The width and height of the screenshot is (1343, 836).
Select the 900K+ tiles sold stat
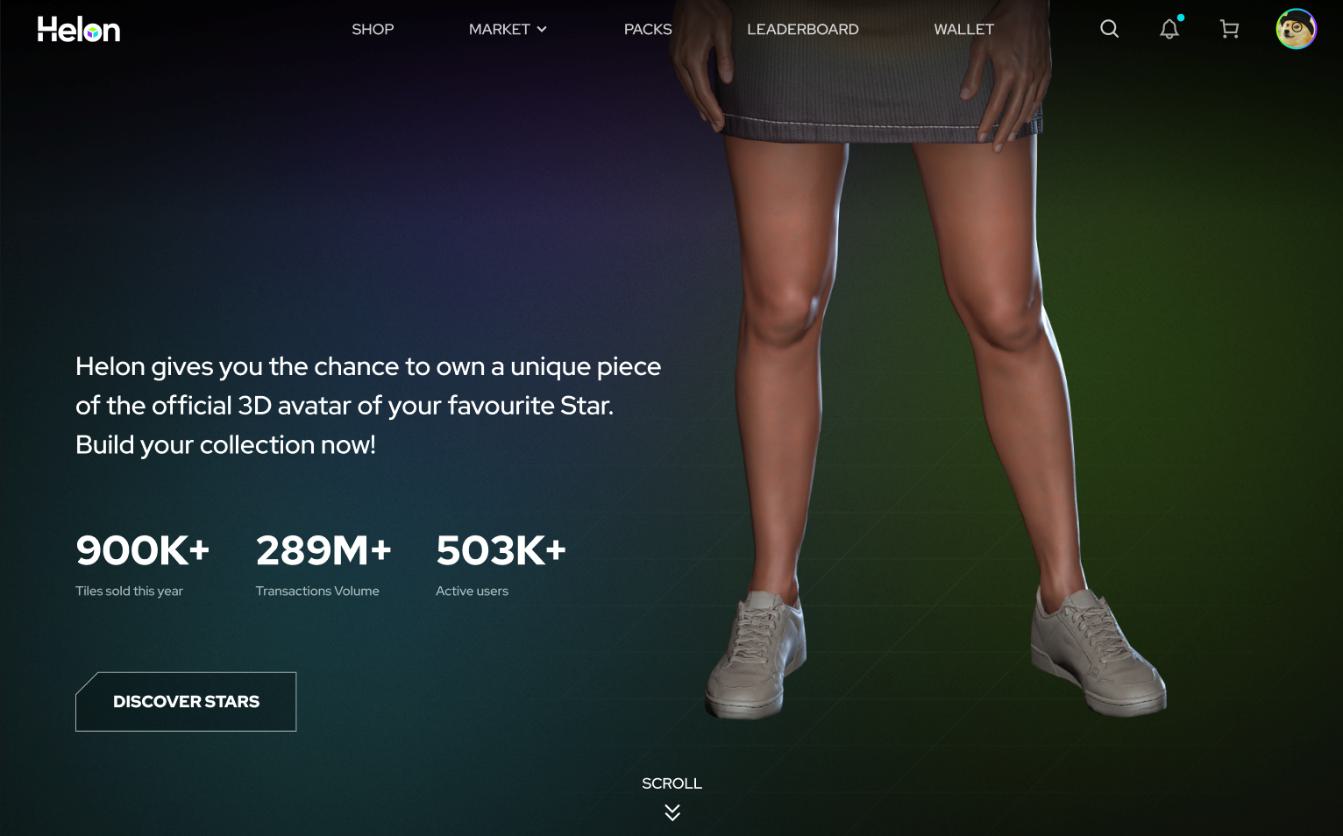click(143, 564)
